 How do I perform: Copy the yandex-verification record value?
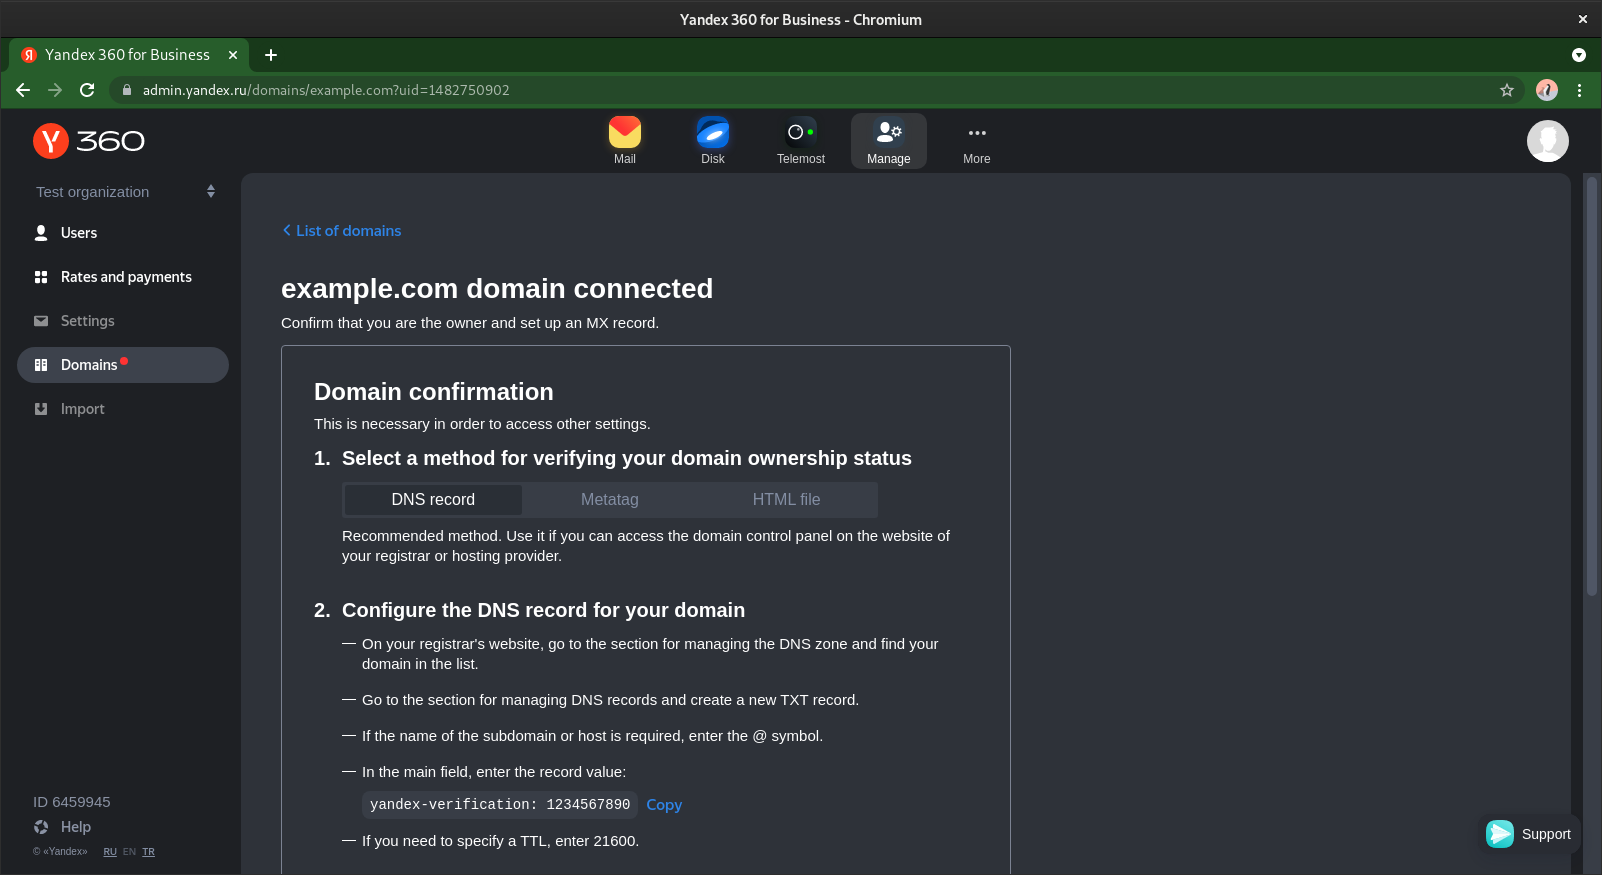tap(664, 805)
